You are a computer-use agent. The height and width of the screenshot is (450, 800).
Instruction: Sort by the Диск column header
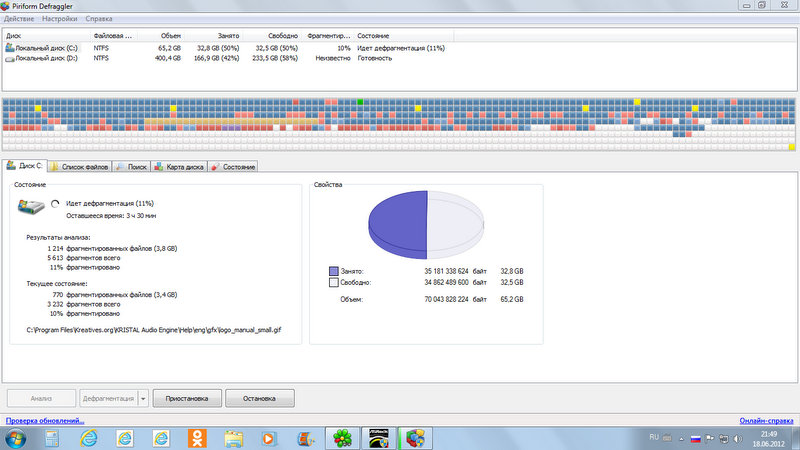point(47,36)
